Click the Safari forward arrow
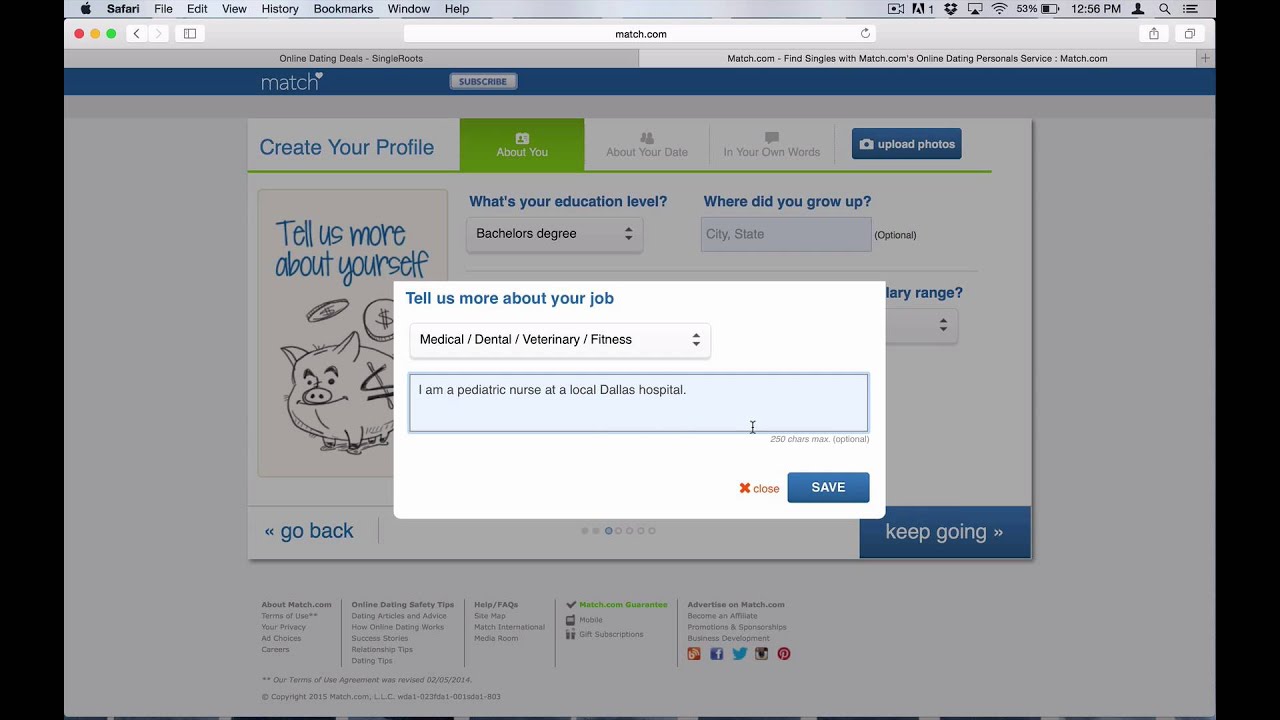 pos(158,33)
